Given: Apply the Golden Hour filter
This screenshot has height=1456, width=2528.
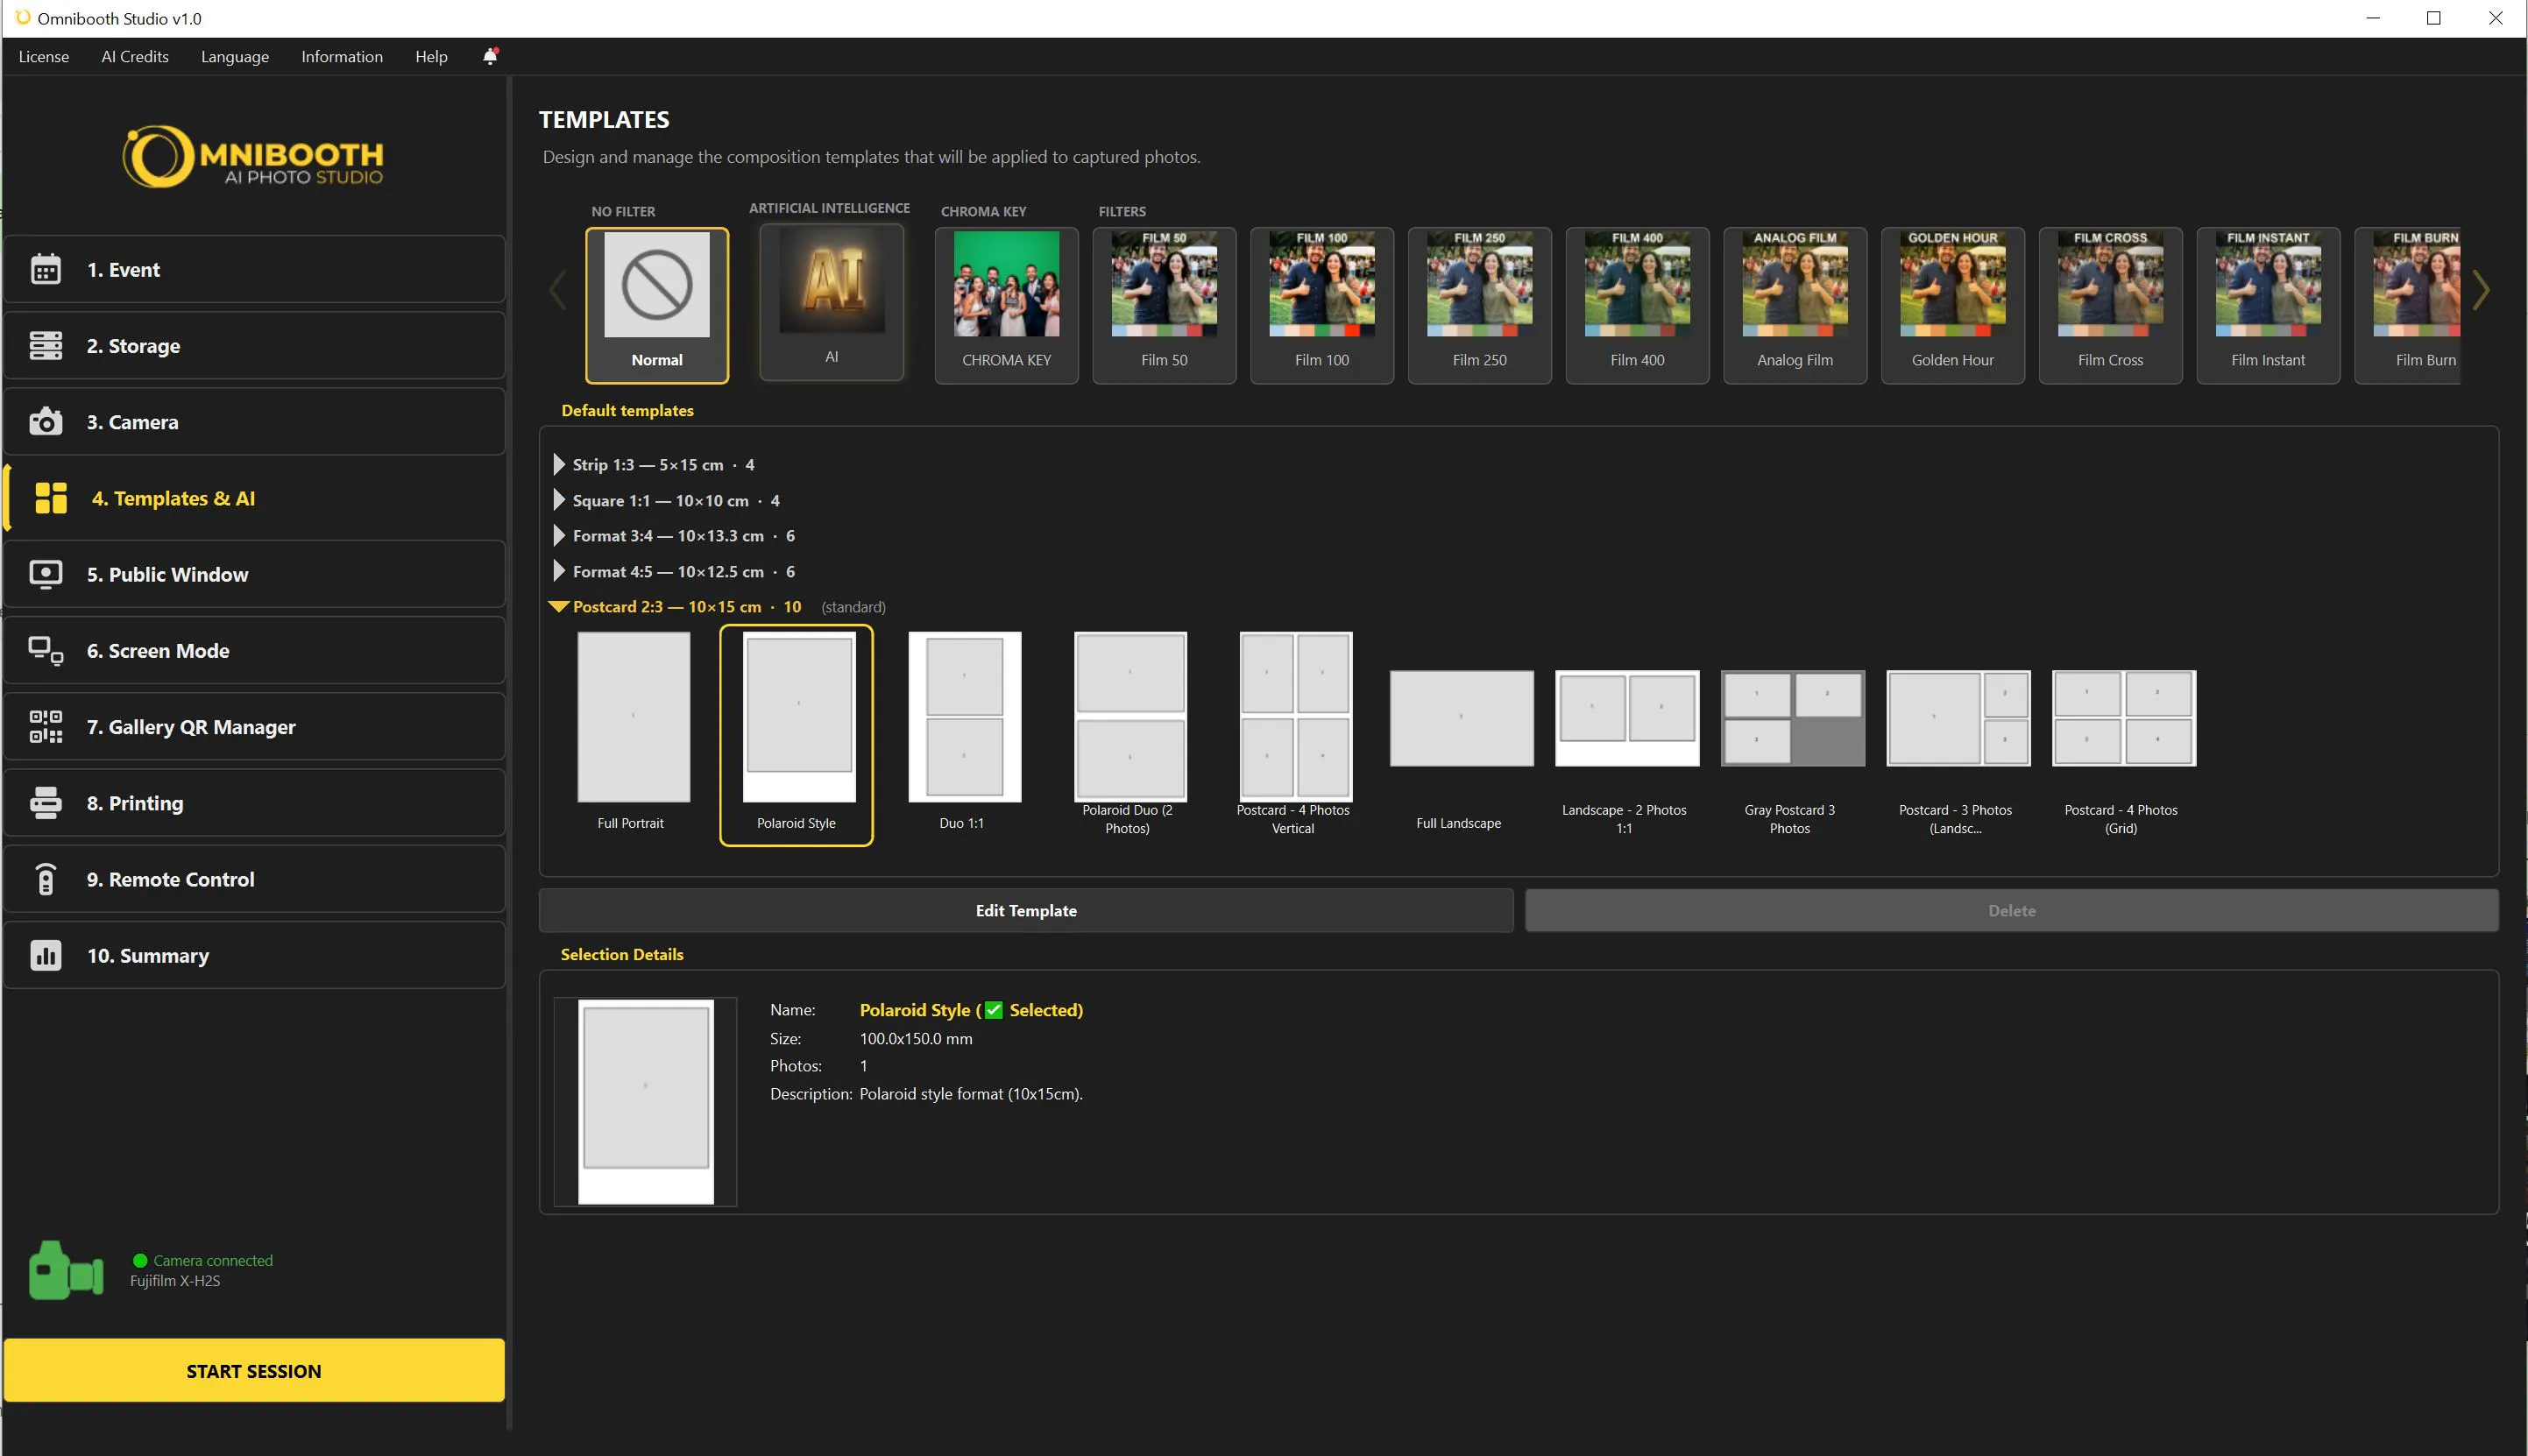Looking at the screenshot, I should click(1952, 305).
